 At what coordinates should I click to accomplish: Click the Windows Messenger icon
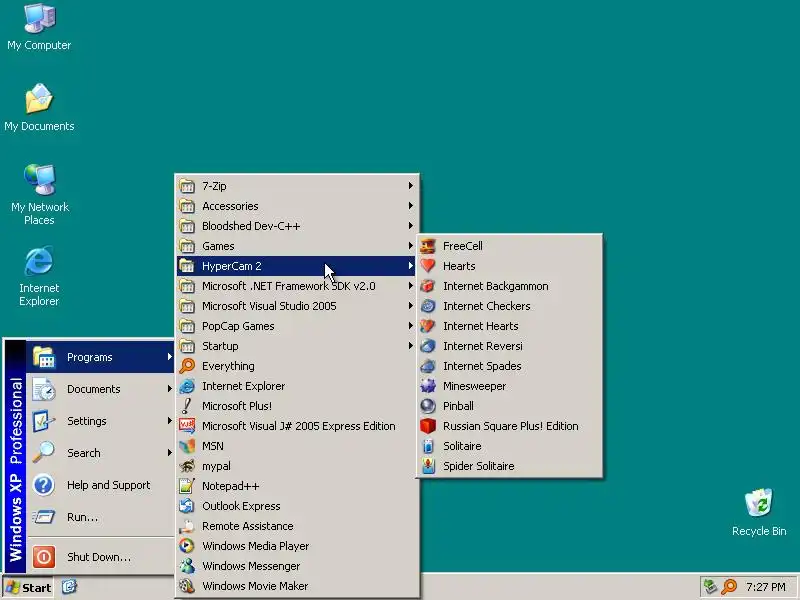187,566
